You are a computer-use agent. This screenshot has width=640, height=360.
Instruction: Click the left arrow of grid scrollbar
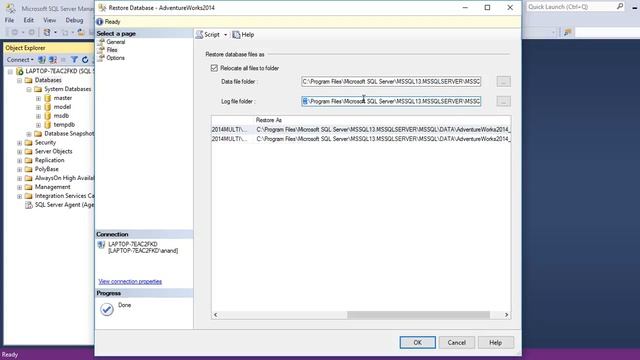pyautogui.click(x=216, y=315)
